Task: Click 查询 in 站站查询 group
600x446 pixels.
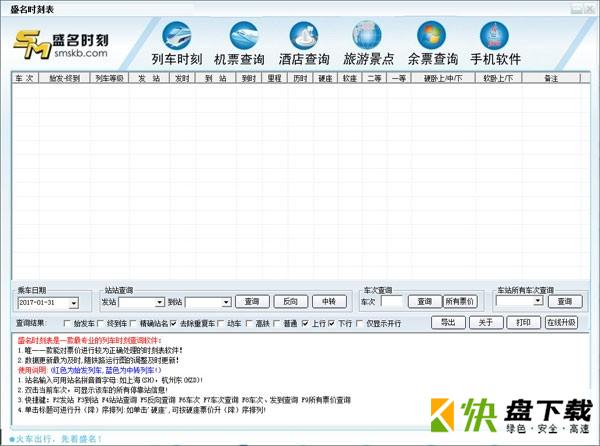Action: [252, 302]
